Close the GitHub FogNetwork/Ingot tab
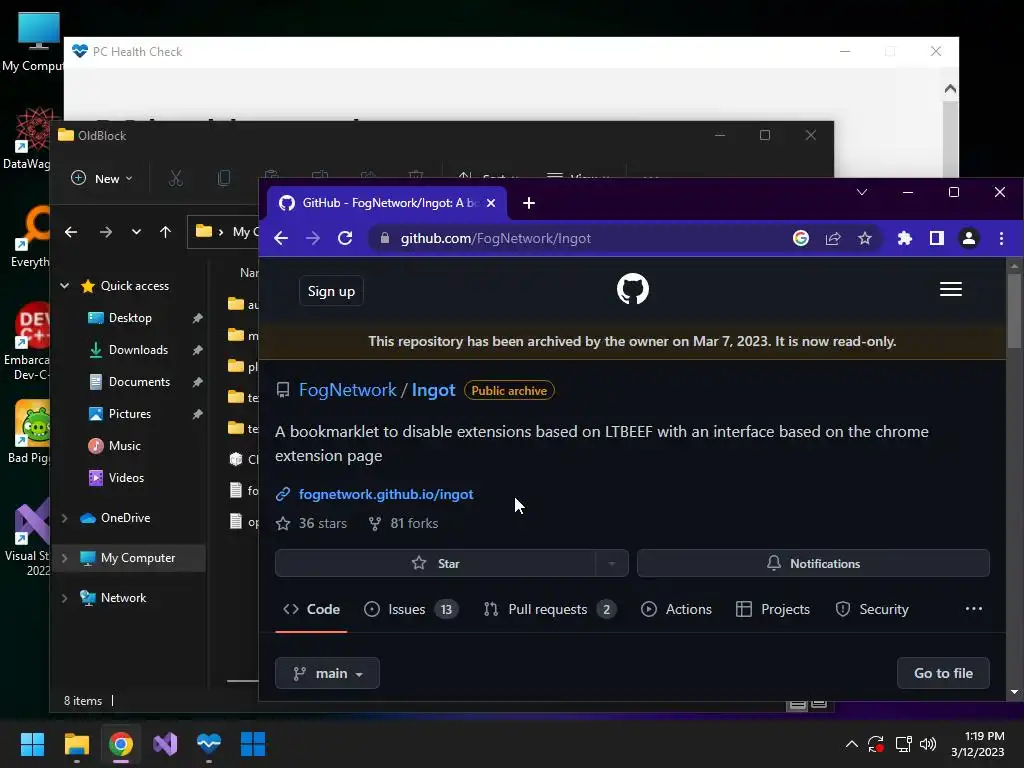 [x=491, y=203]
